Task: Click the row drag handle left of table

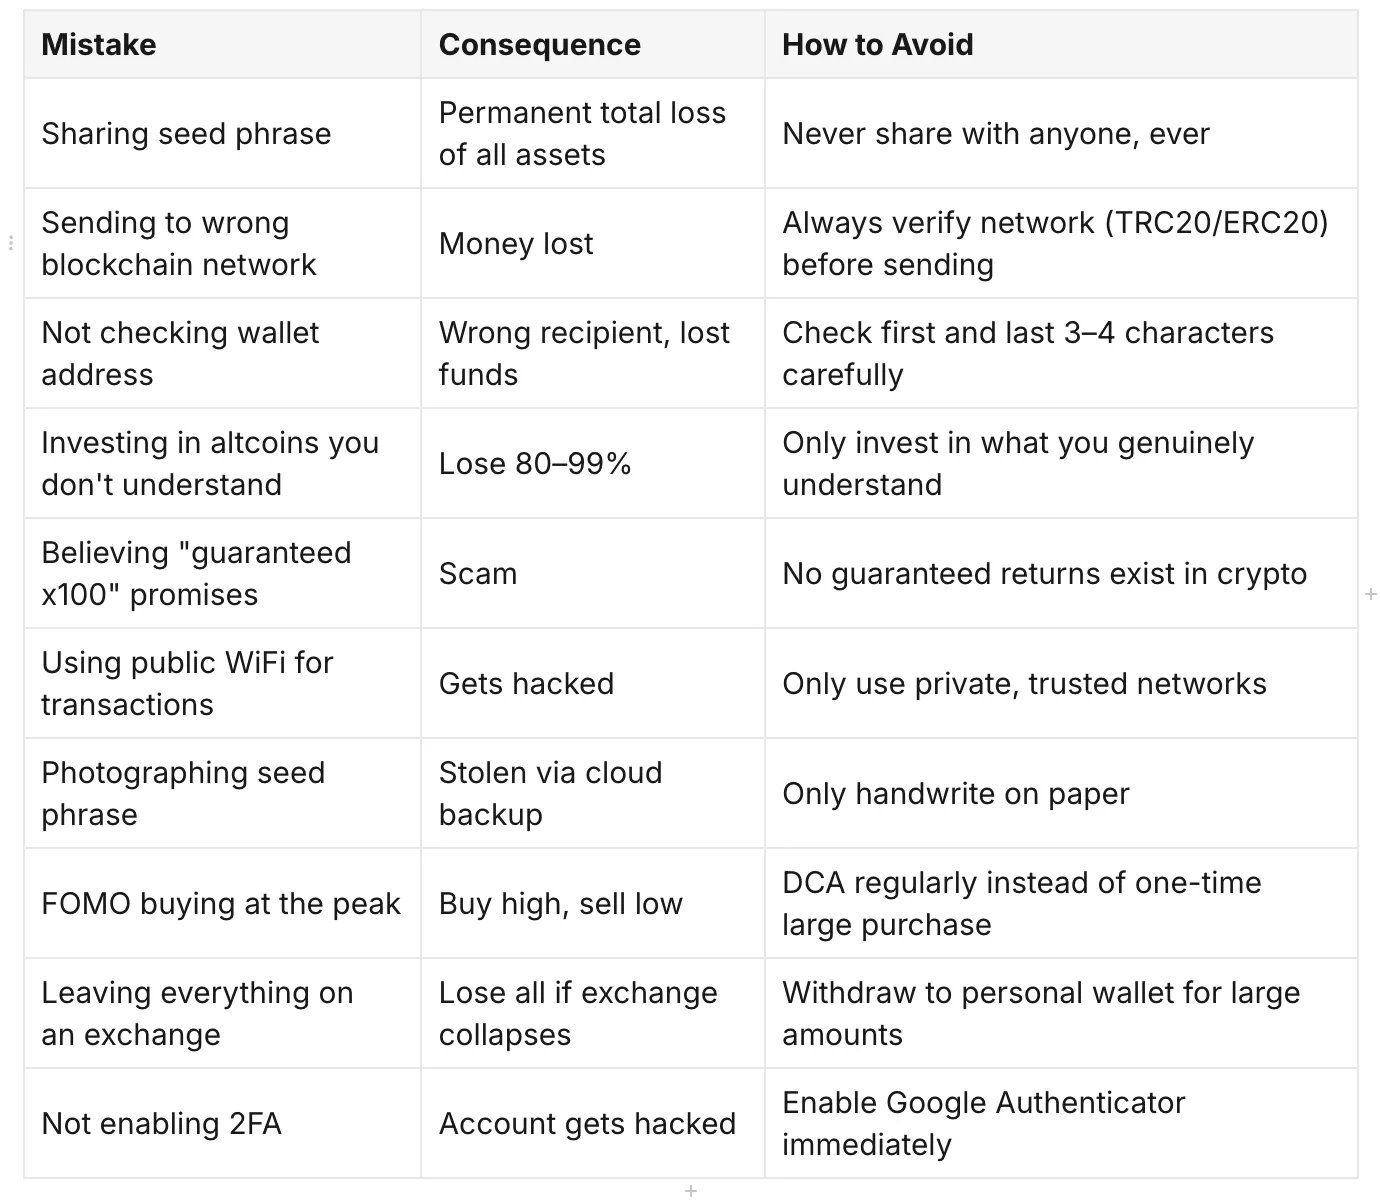Action: tap(10, 243)
